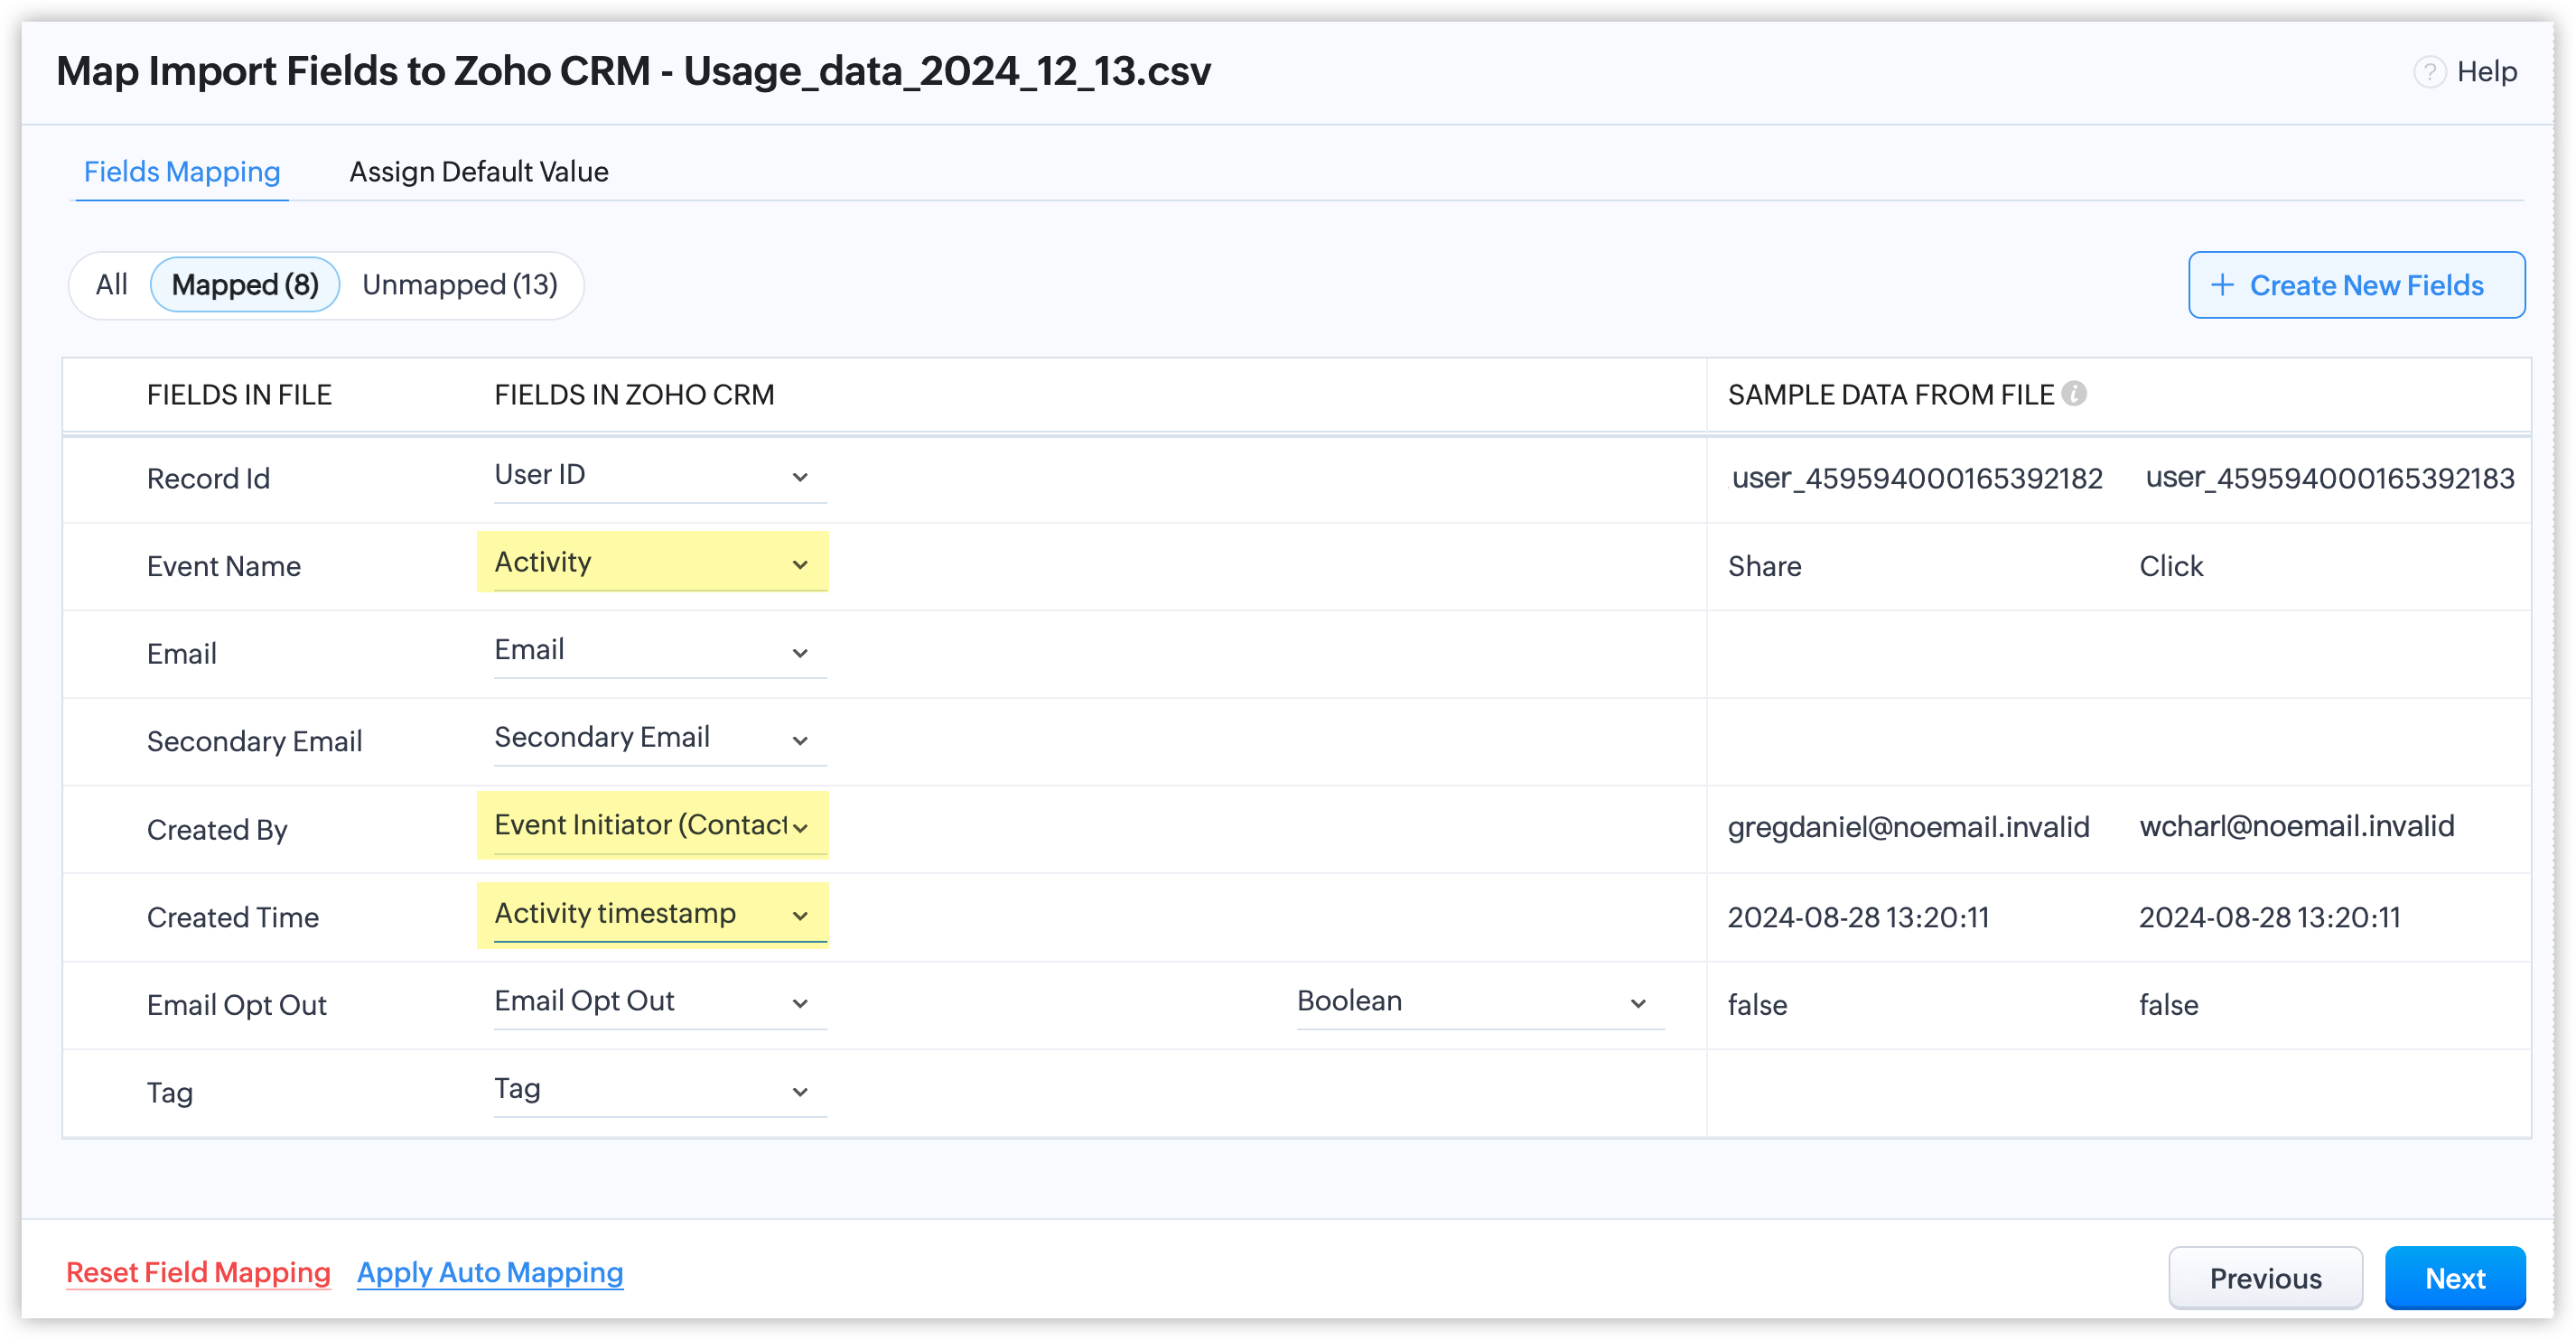Switch to Assign Default Value tab
This screenshot has height=1340, width=2576.
tap(478, 172)
